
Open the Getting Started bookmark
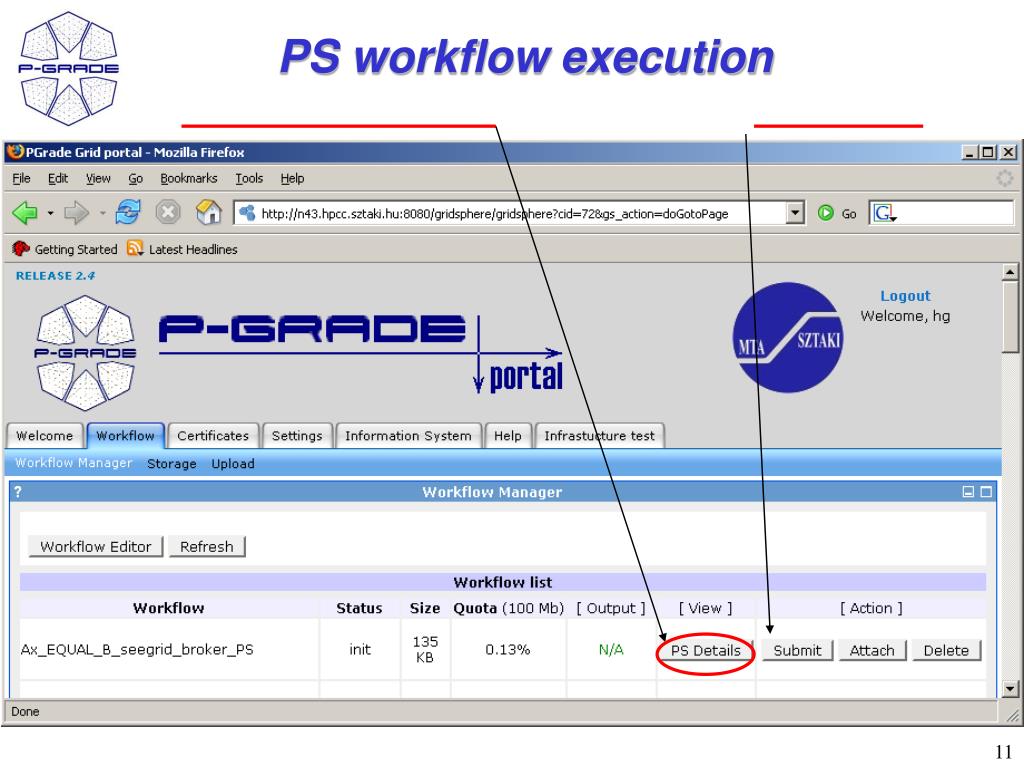(x=65, y=249)
